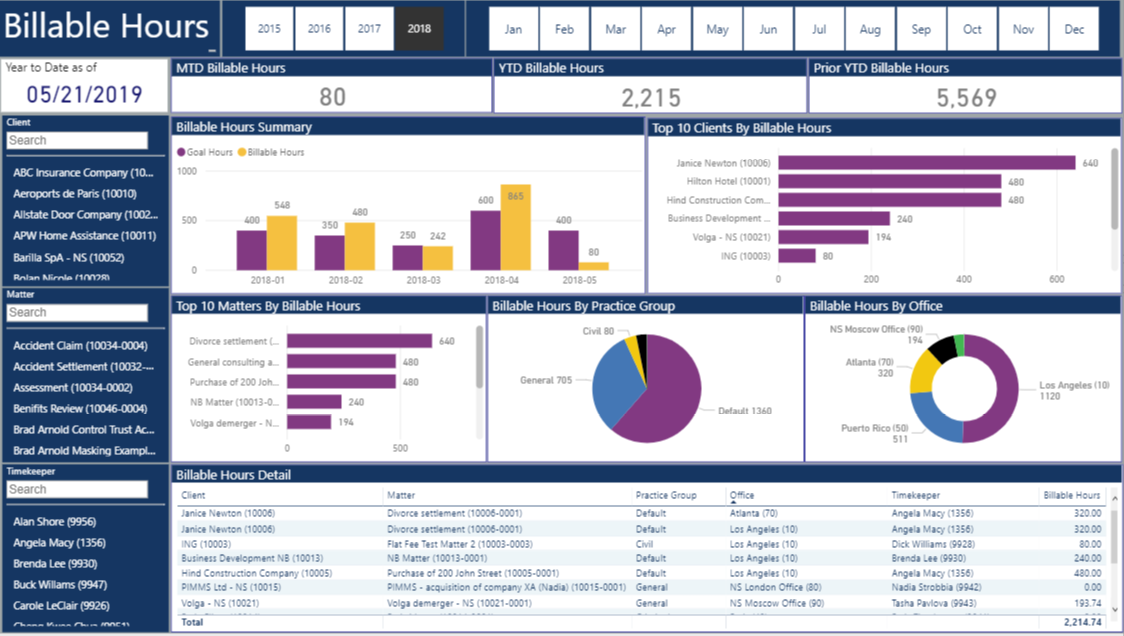Screen dimensions: 1124x636
Task: Toggle the selected 2018 year button
Action: click(x=419, y=29)
